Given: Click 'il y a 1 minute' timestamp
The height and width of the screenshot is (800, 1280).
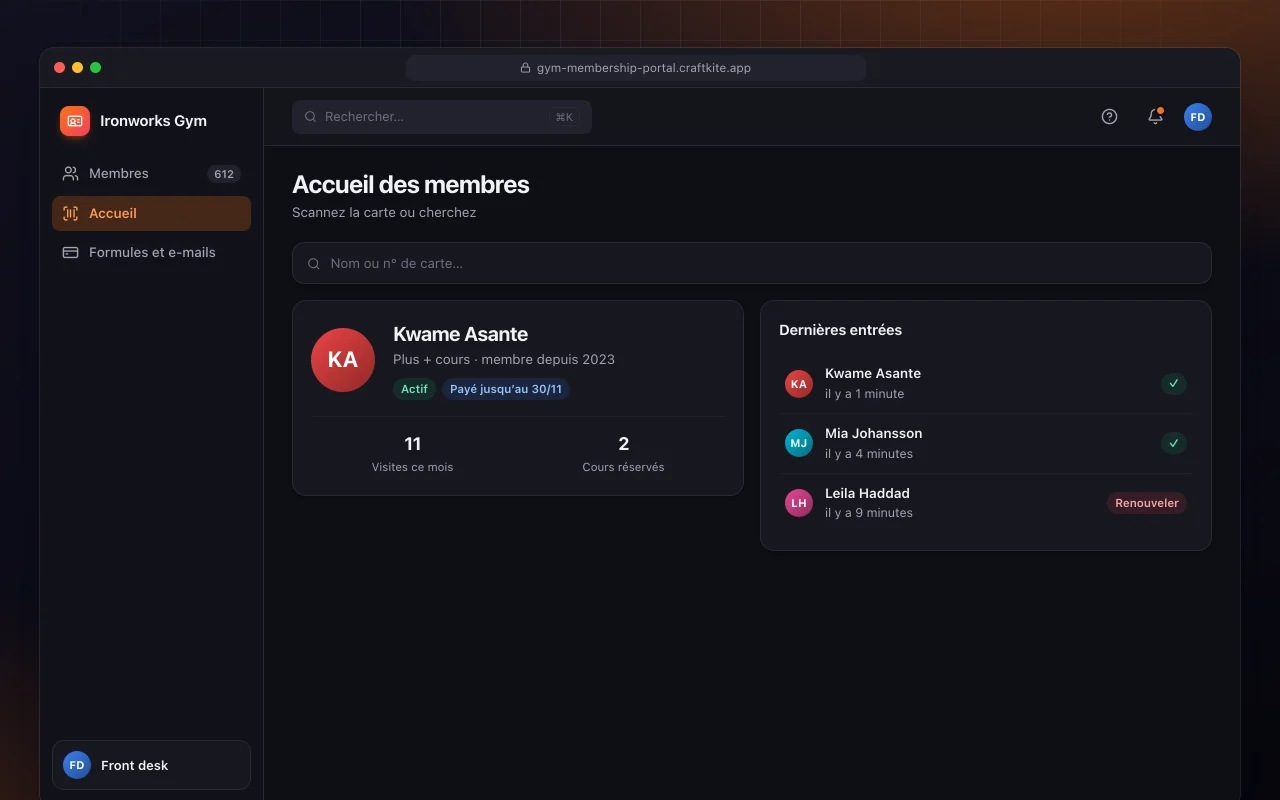Looking at the screenshot, I should pos(864,394).
